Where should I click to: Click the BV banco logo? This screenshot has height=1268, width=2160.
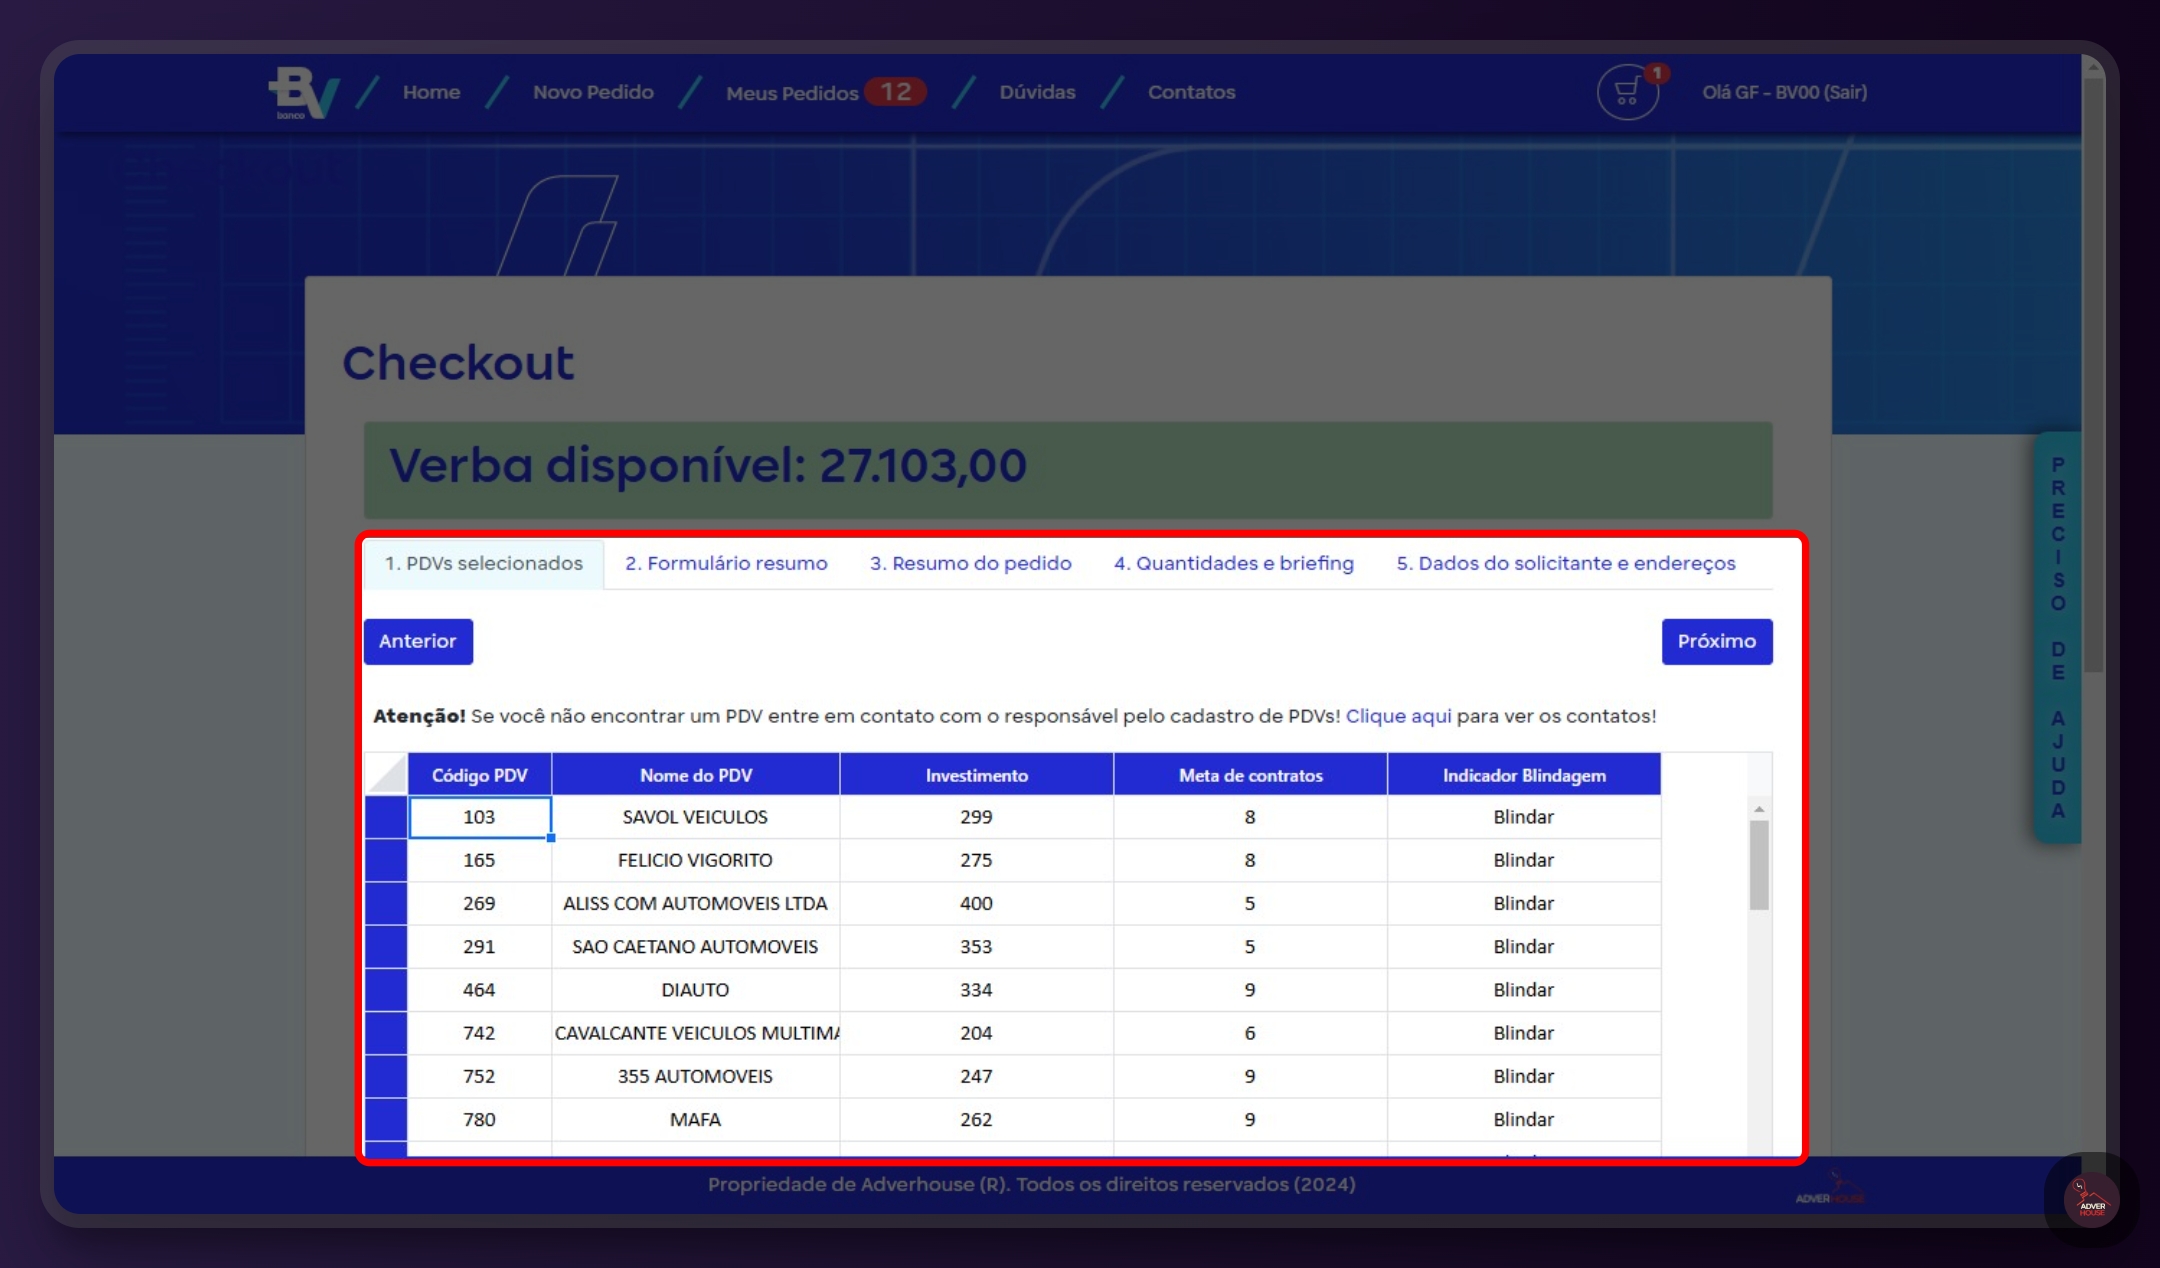(x=303, y=93)
